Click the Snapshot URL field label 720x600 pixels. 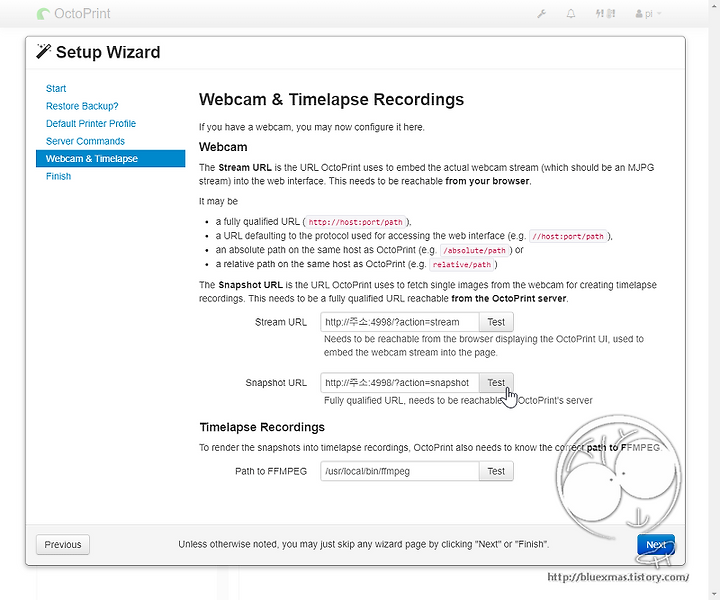click(x=276, y=383)
